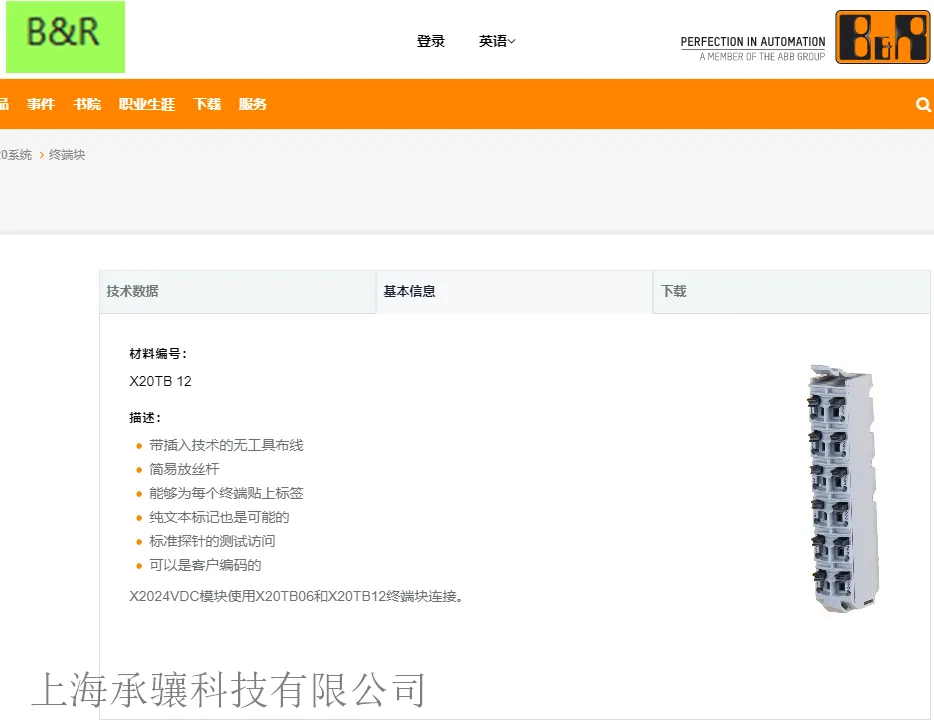Viewport: 934px width, 721px height.
Task: Click the 登录 login link
Action: click(431, 41)
